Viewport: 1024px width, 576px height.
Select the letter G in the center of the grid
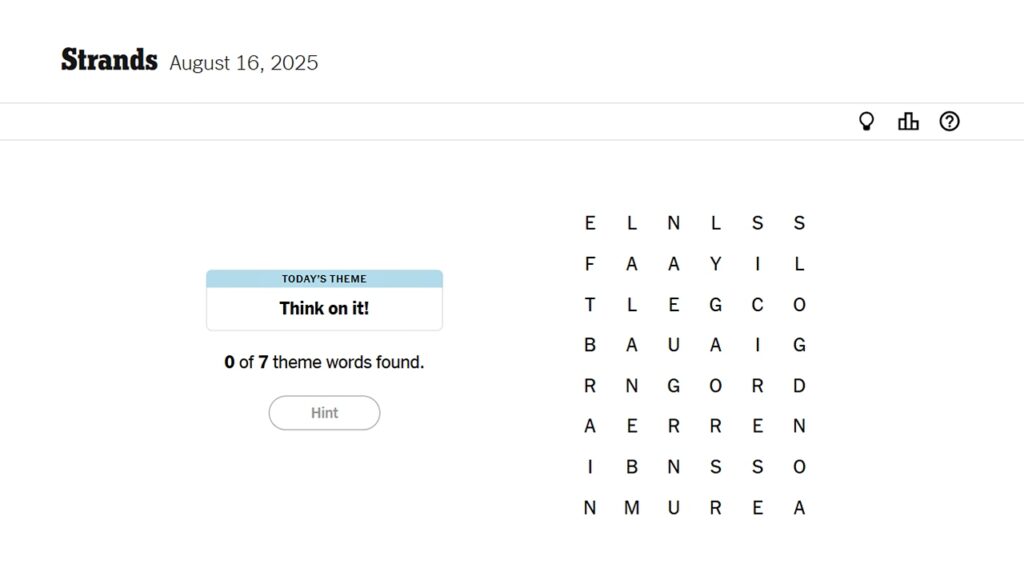[x=673, y=385]
